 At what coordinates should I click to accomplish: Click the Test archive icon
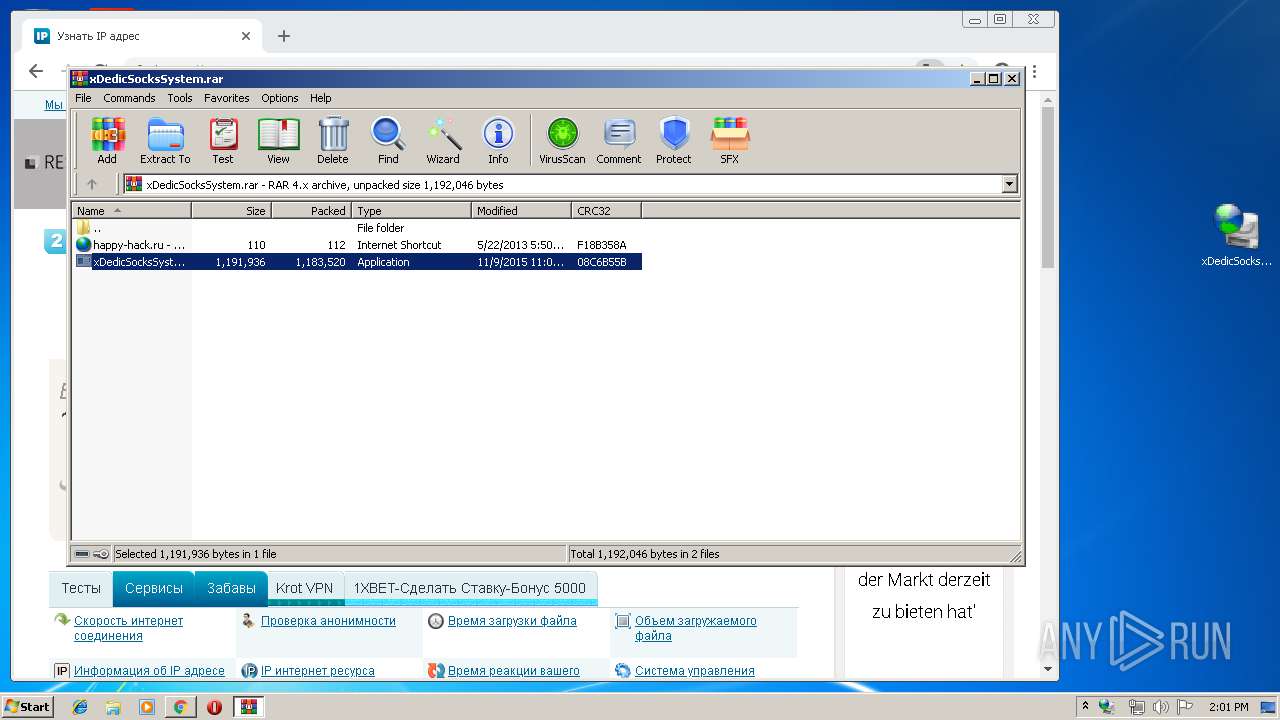point(223,140)
